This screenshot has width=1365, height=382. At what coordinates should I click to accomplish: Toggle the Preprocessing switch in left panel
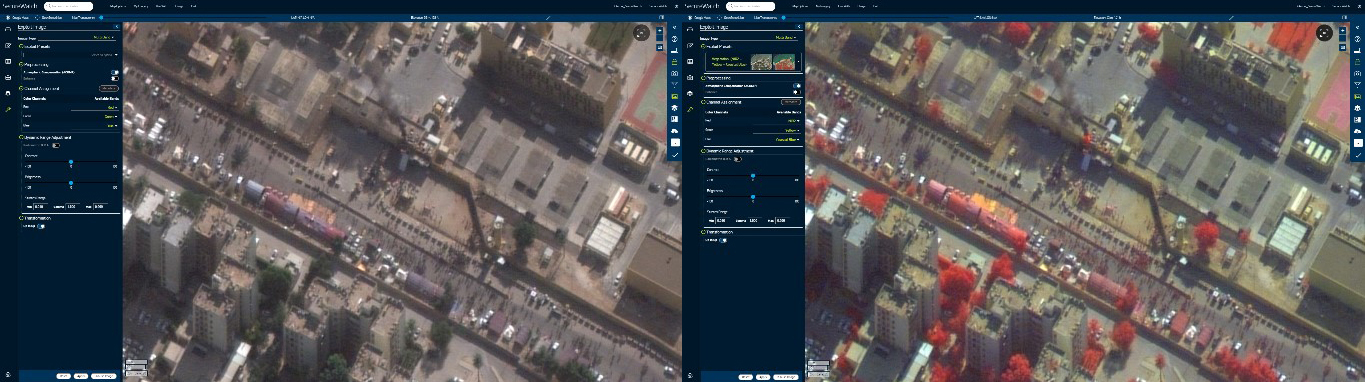115,73
